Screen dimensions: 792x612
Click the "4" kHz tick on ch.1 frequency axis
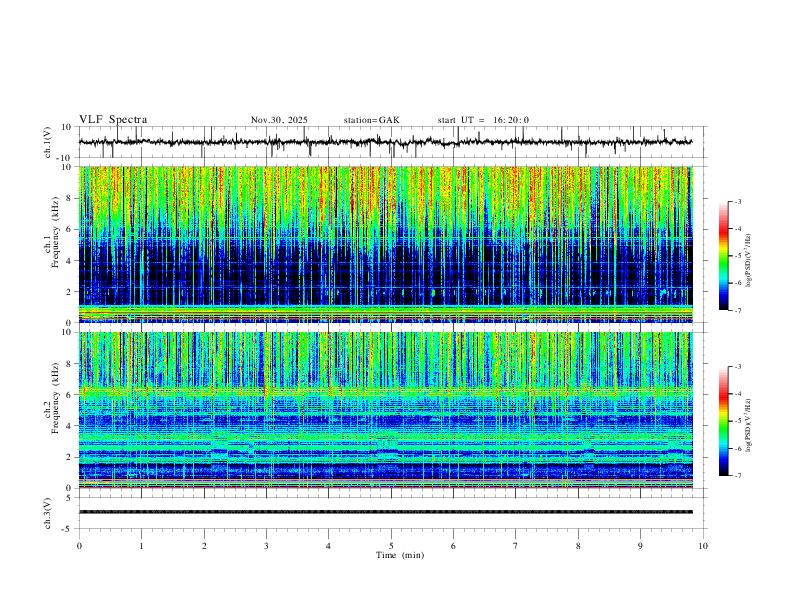tap(70, 261)
